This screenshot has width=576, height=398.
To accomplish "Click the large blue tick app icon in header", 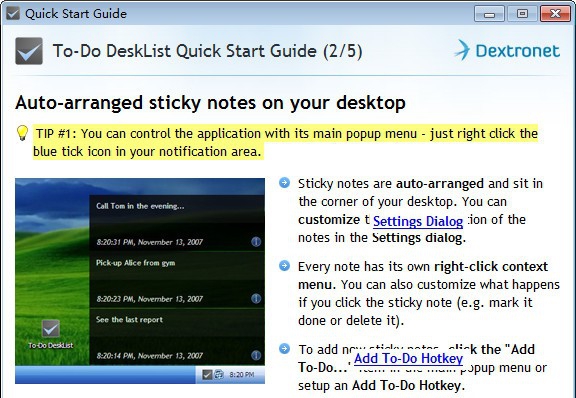I will [29, 51].
